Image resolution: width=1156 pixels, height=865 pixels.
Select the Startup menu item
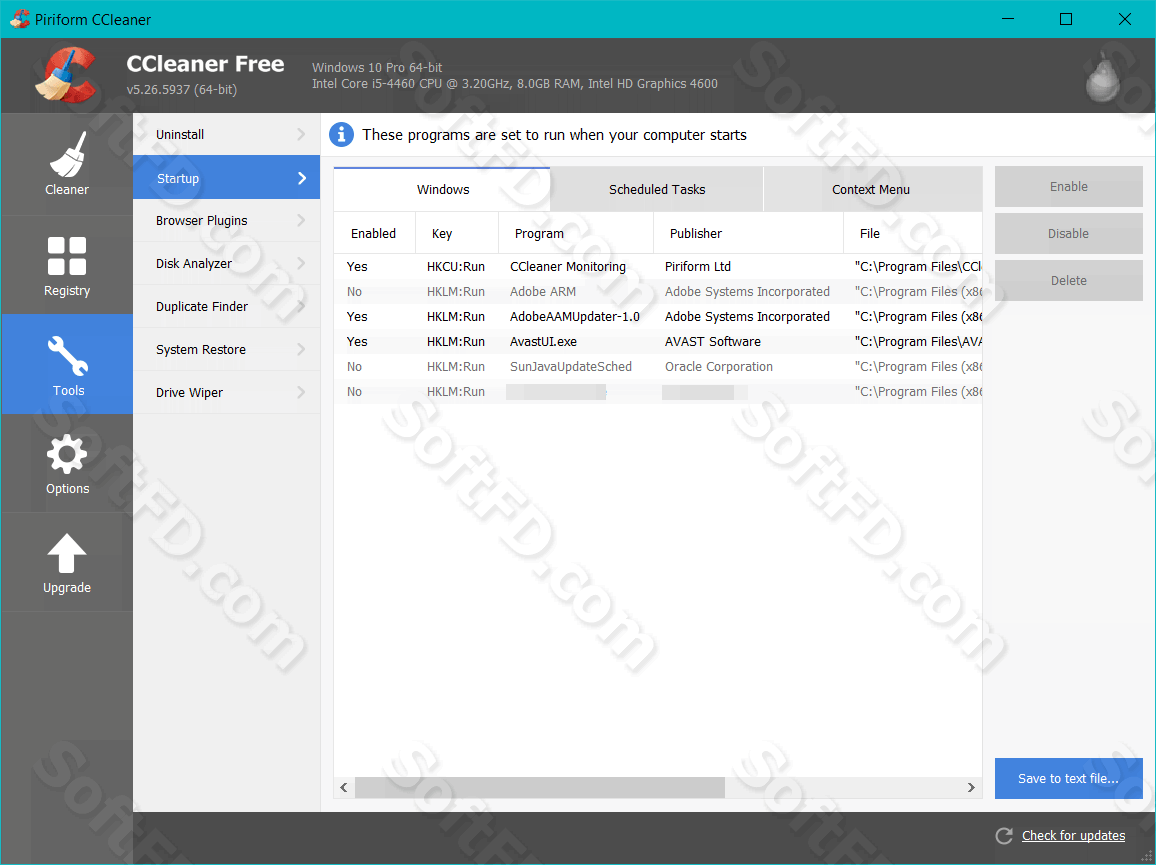tap(226, 178)
